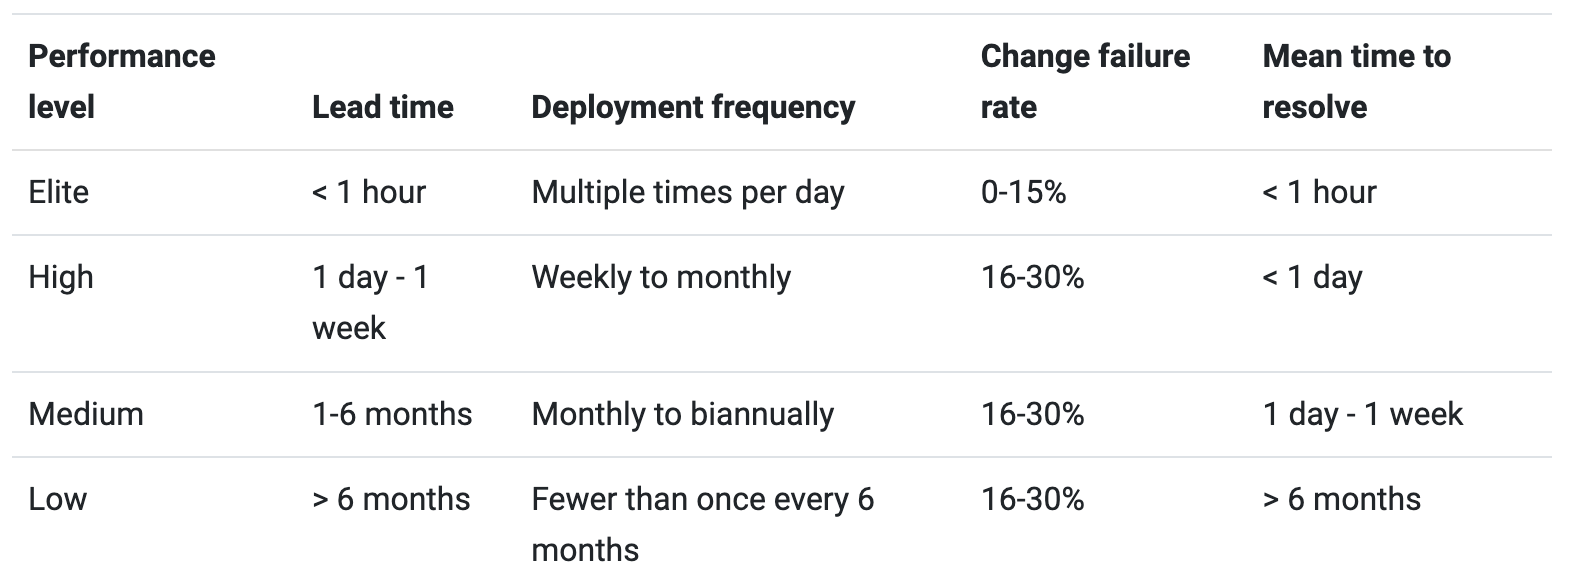Click the 0-15% change failure rate cell
Viewport: 1573px width, 584px height.
coord(1023,192)
